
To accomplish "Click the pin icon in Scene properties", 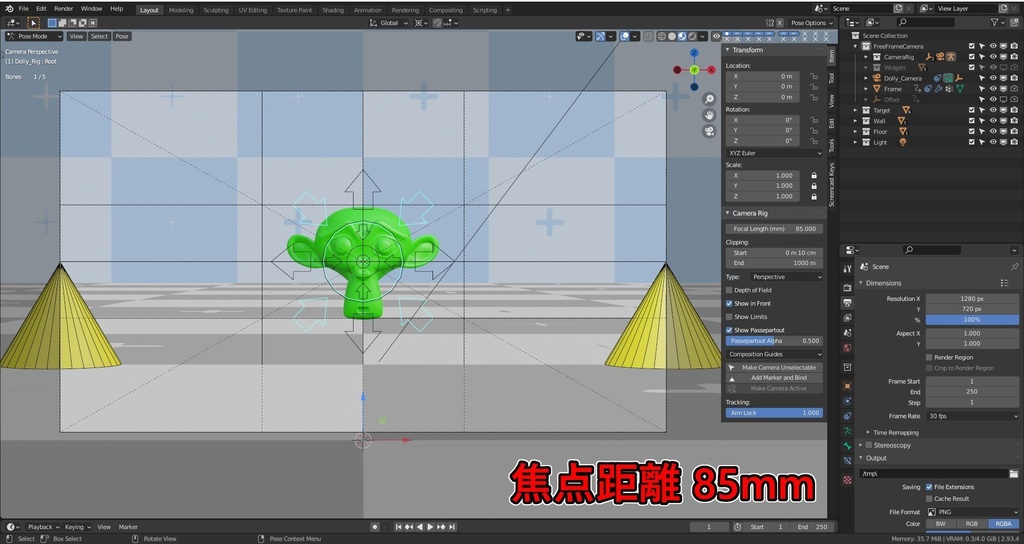I will coord(1014,266).
